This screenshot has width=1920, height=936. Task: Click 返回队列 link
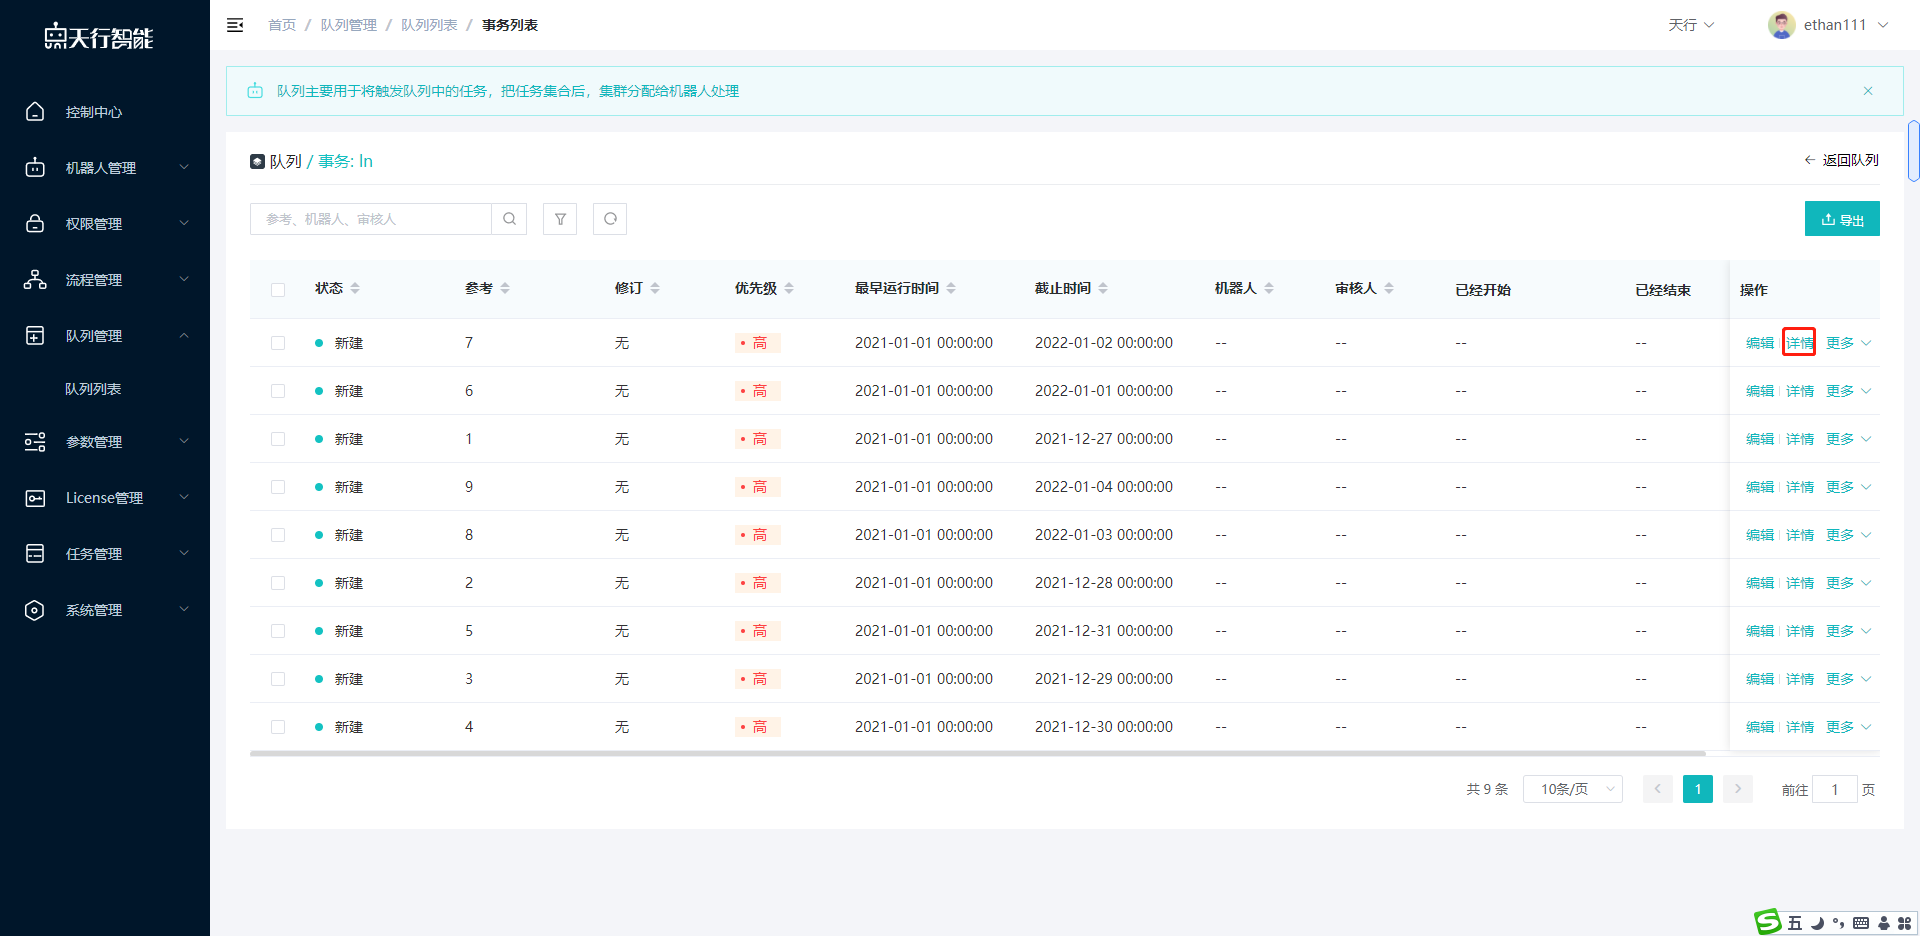pos(1841,160)
